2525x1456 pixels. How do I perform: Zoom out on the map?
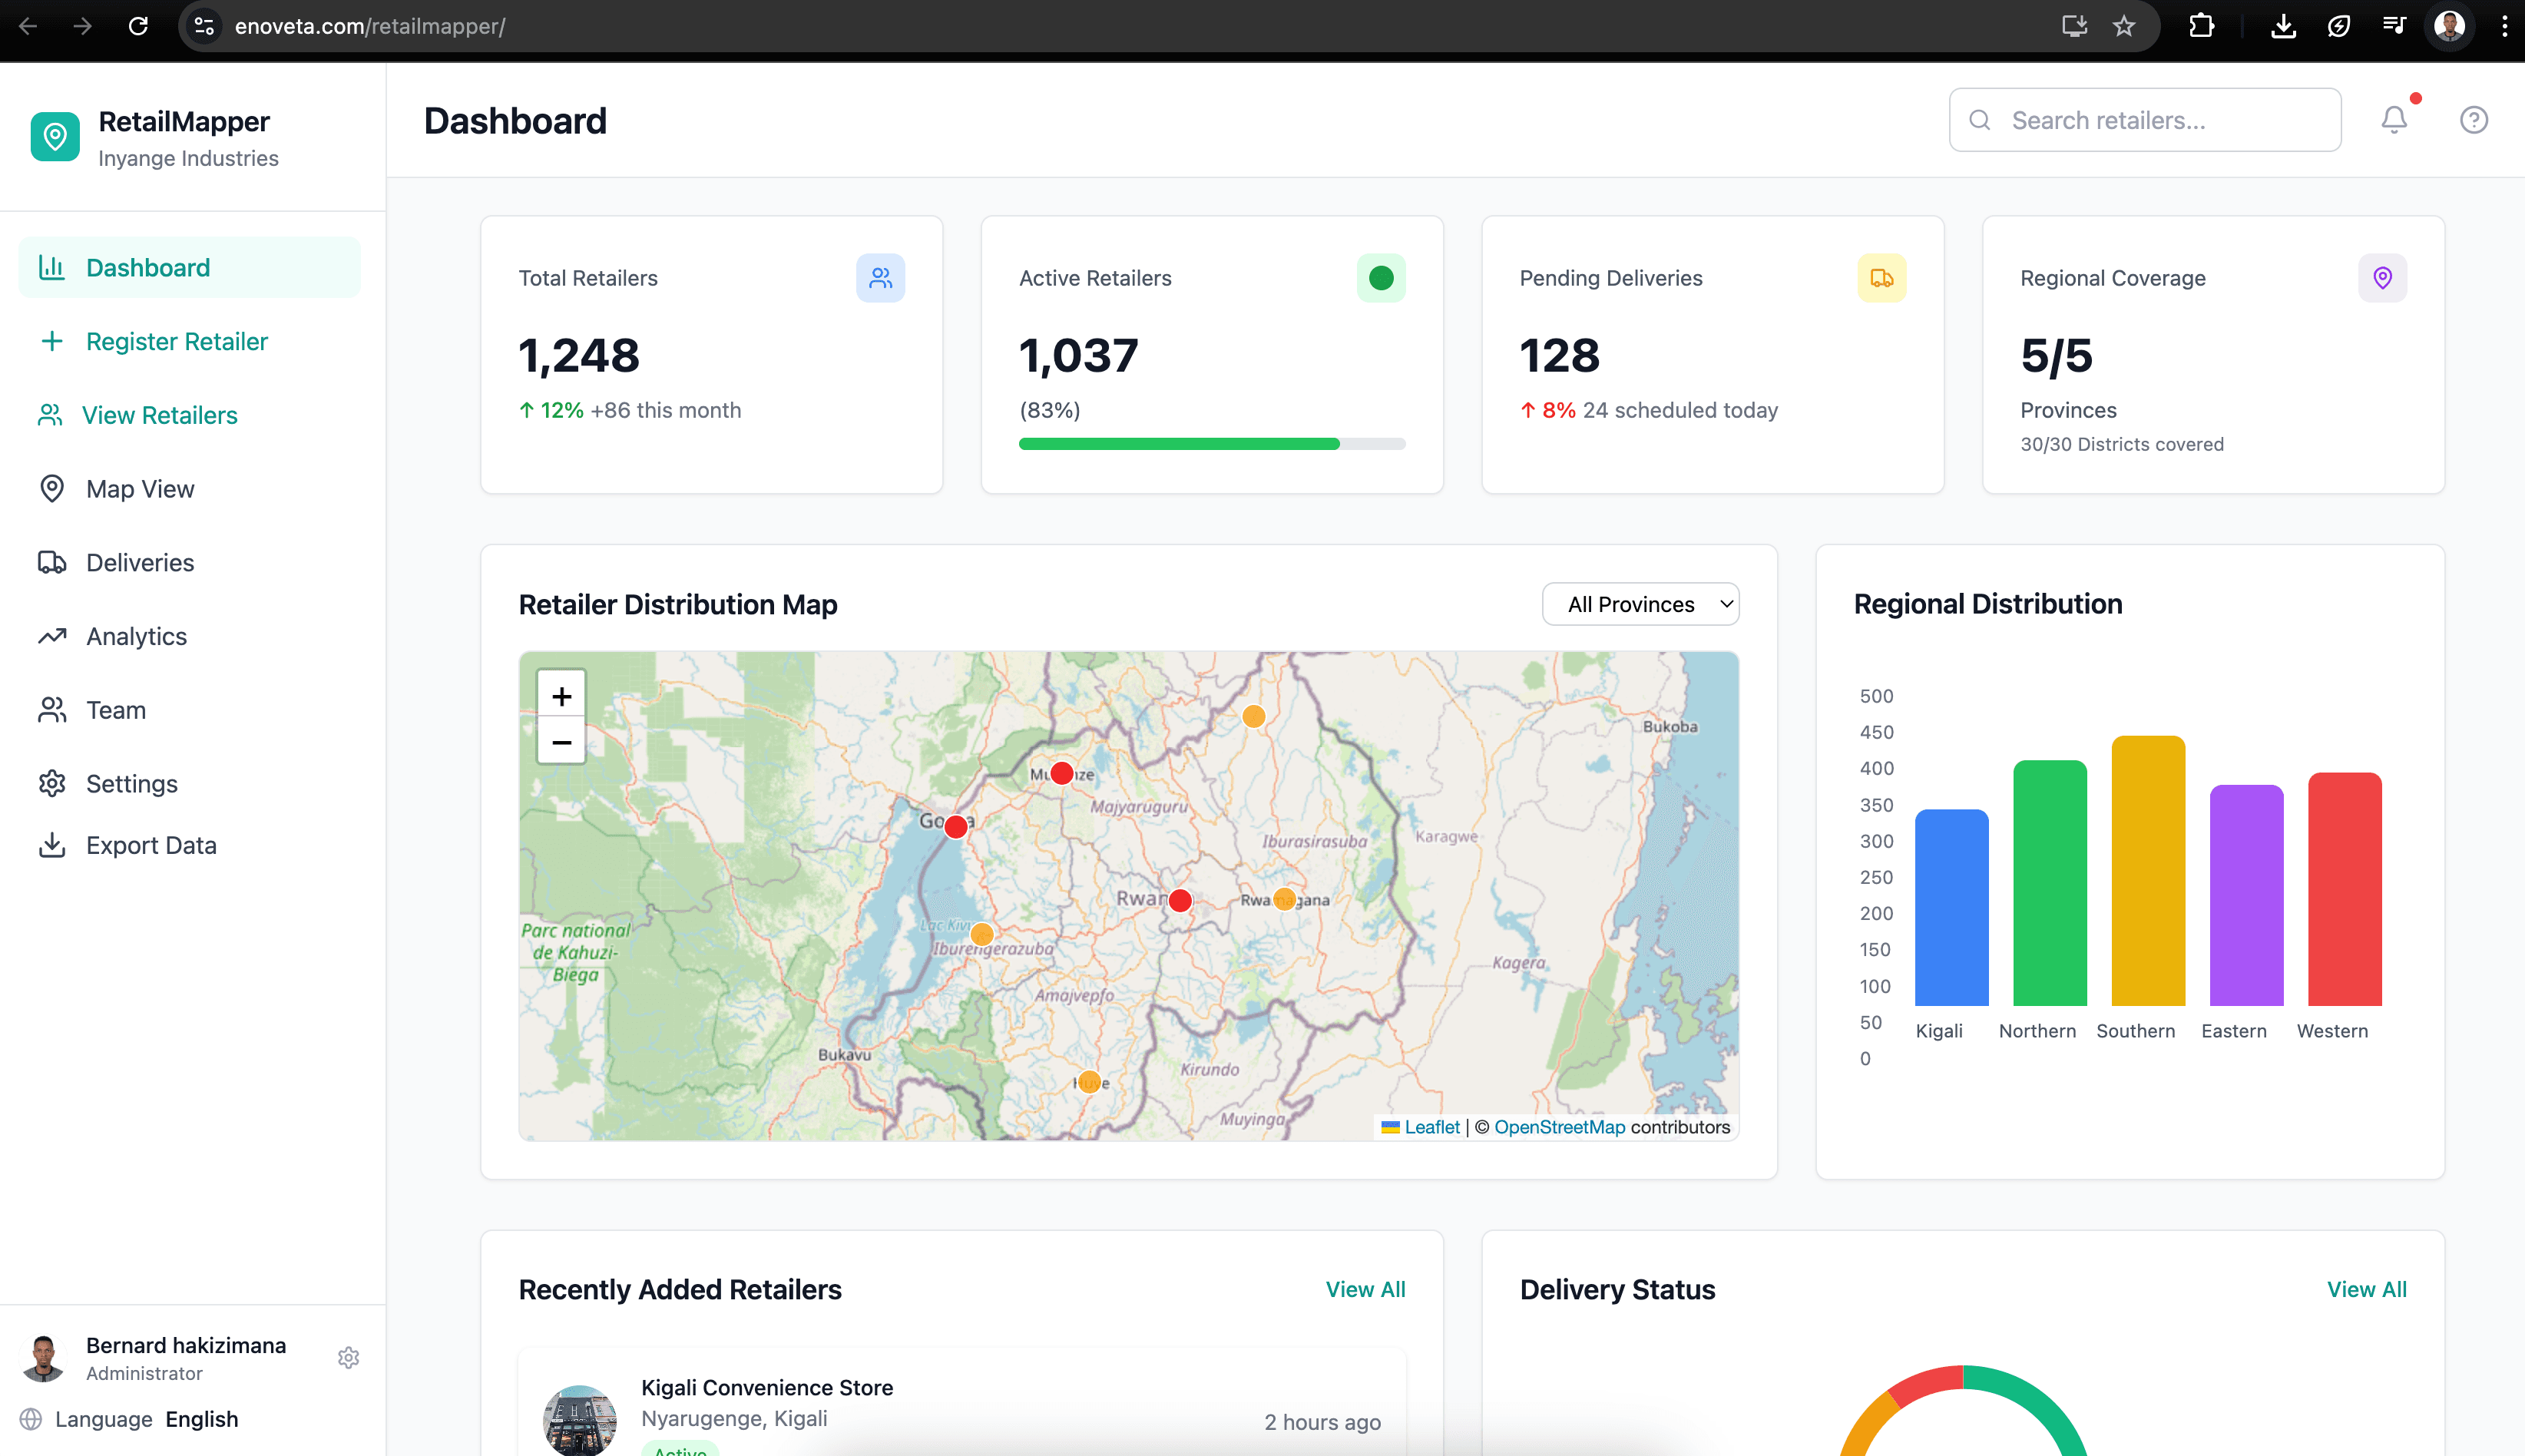pyautogui.click(x=562, y=742)
